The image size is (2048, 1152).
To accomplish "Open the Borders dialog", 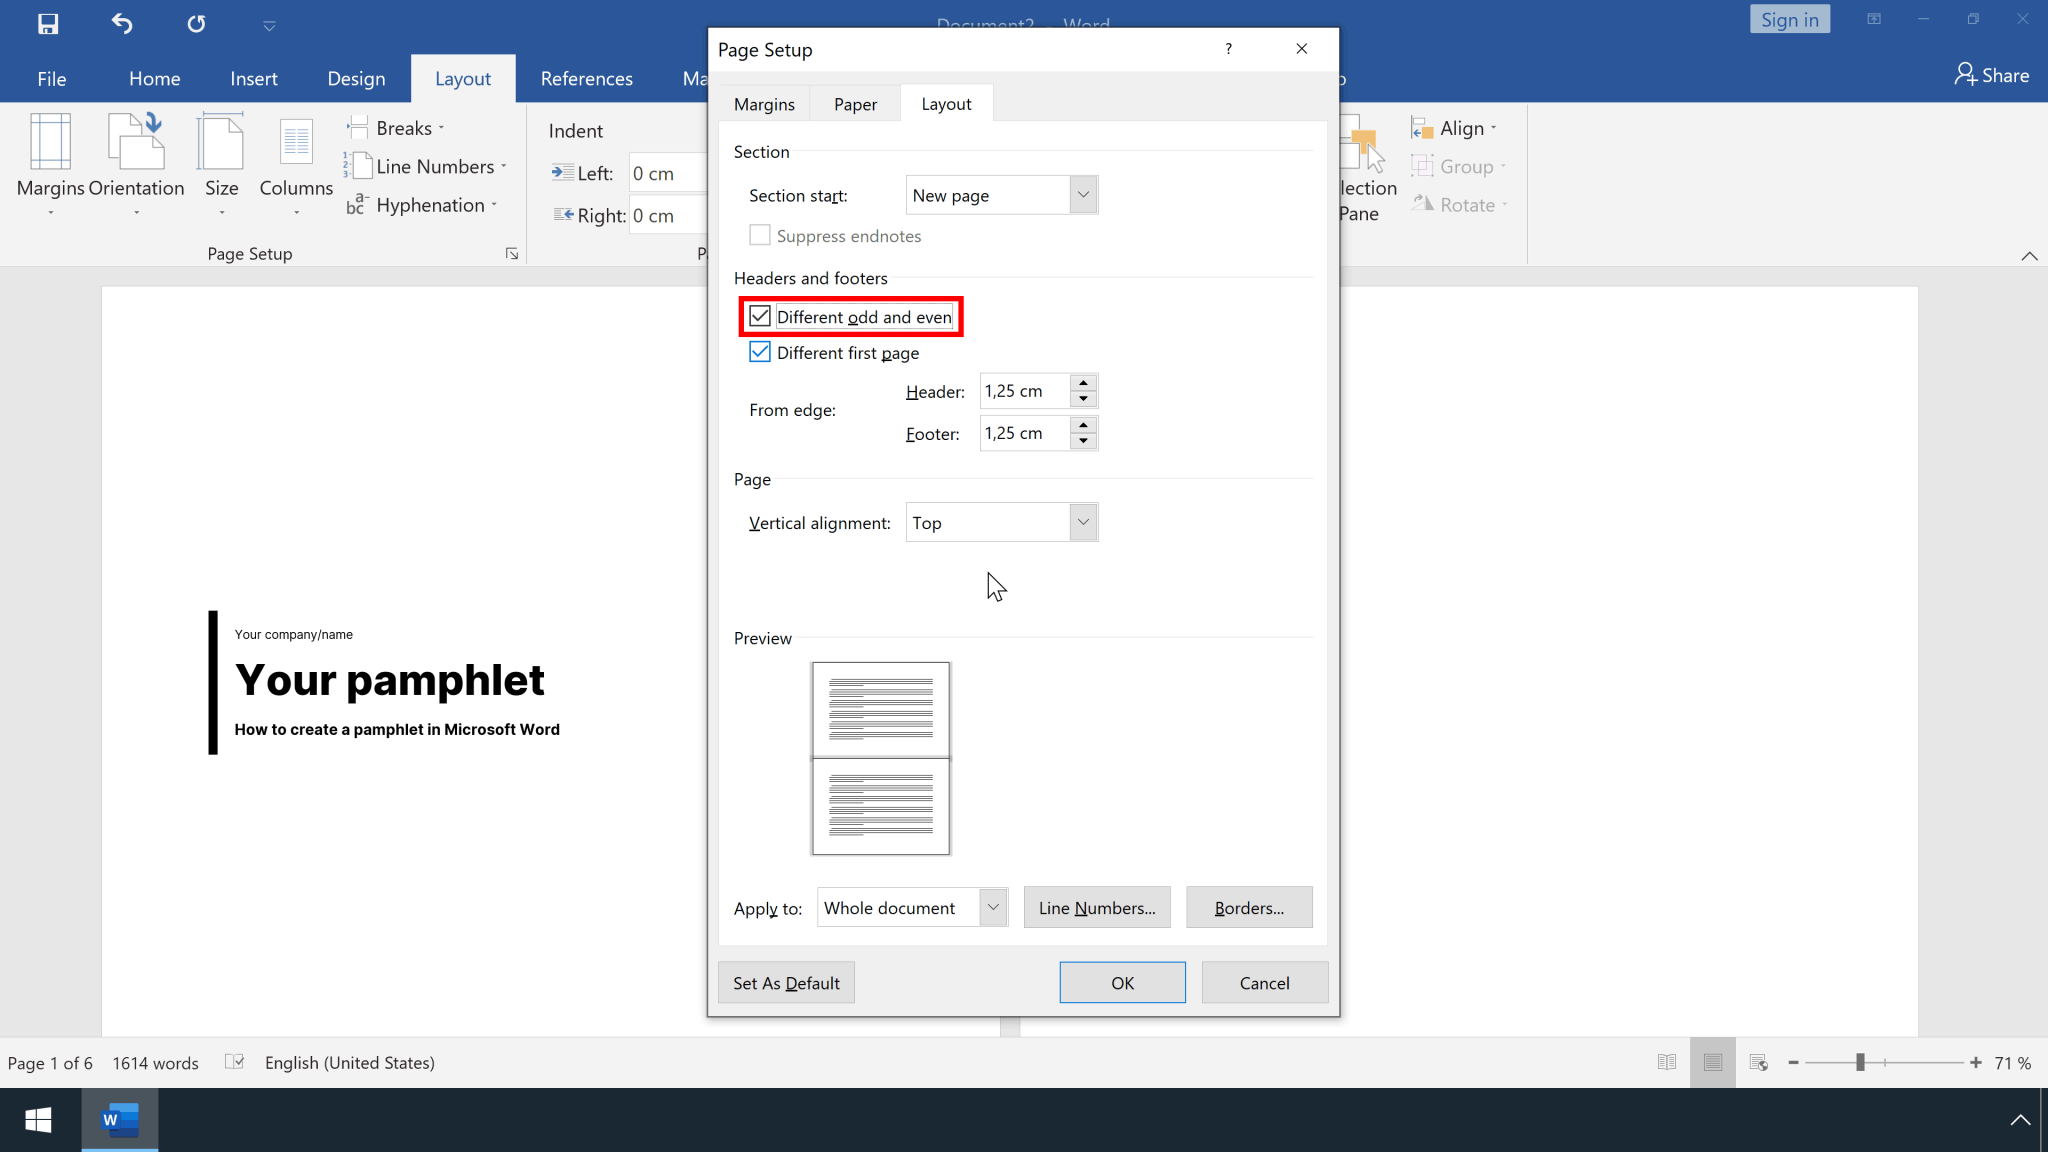I will tap(1248, 907).
